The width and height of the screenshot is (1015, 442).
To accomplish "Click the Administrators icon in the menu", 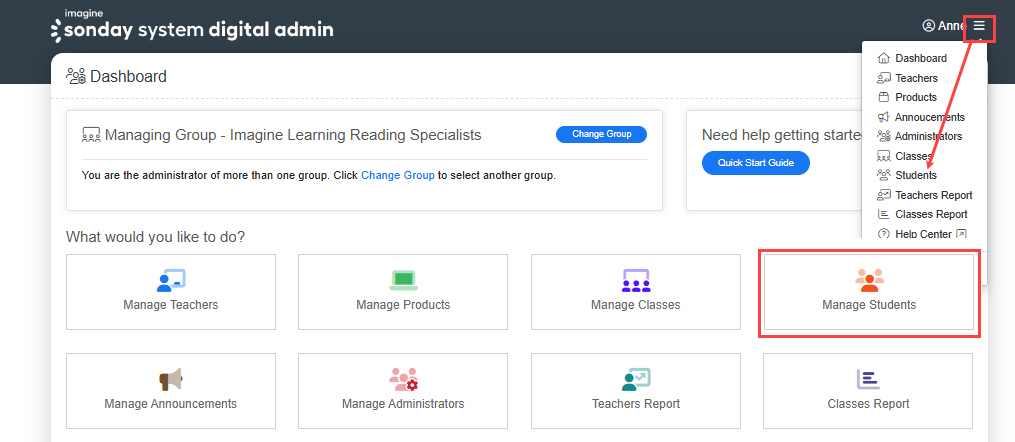I will click(884, 137).
